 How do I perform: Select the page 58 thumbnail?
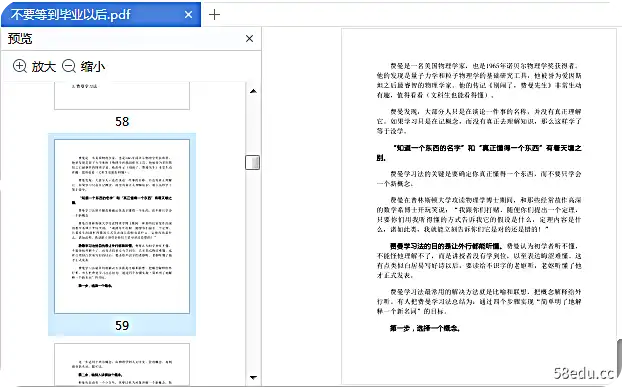coord(122,96)
